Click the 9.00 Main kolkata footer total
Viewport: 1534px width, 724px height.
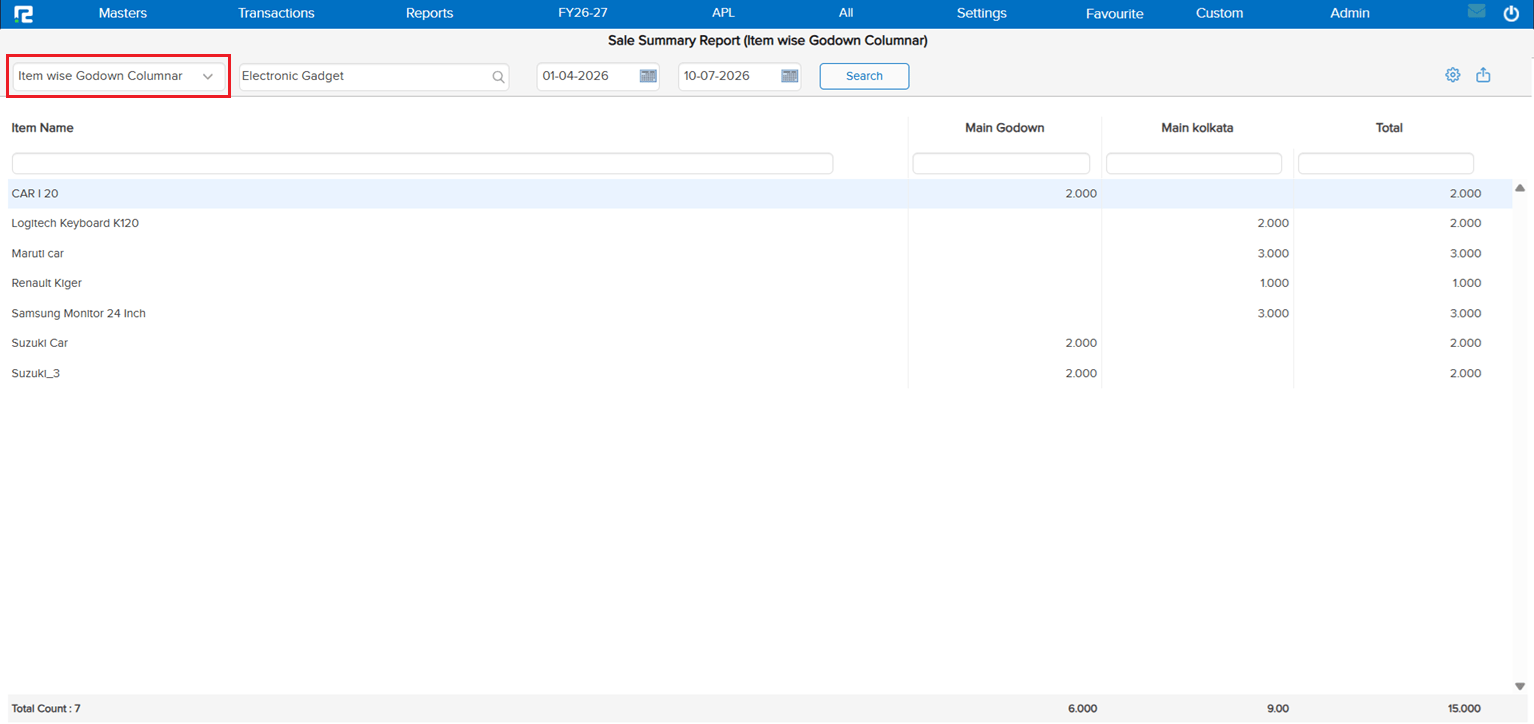coord(1276,708)
